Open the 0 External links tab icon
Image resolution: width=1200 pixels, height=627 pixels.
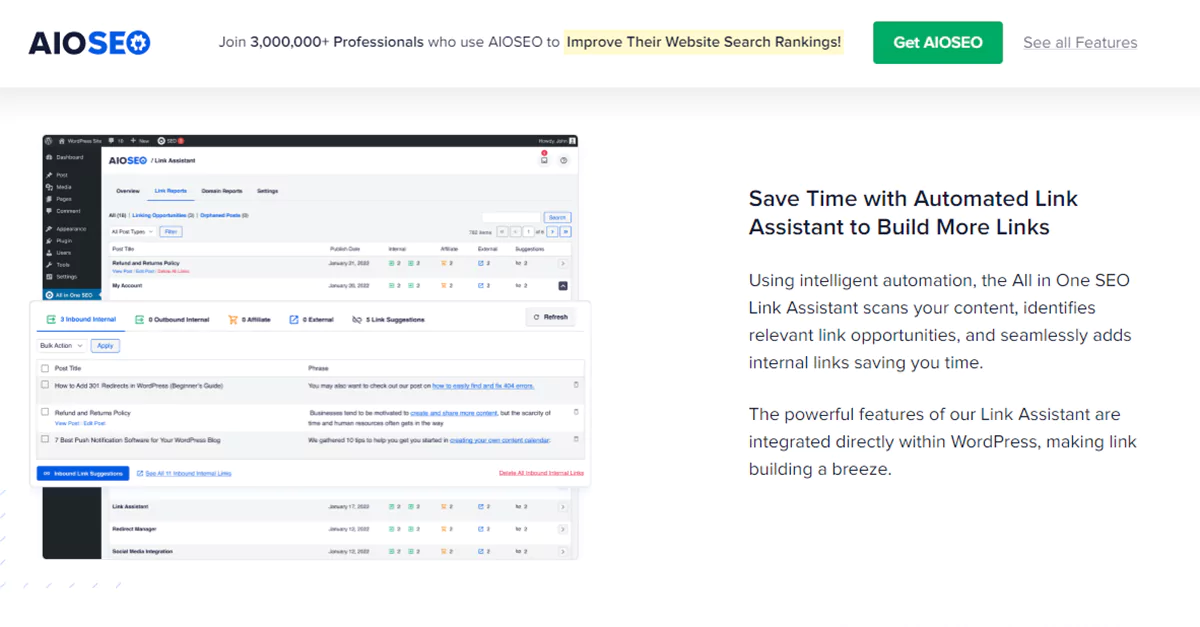click(293, 319)
